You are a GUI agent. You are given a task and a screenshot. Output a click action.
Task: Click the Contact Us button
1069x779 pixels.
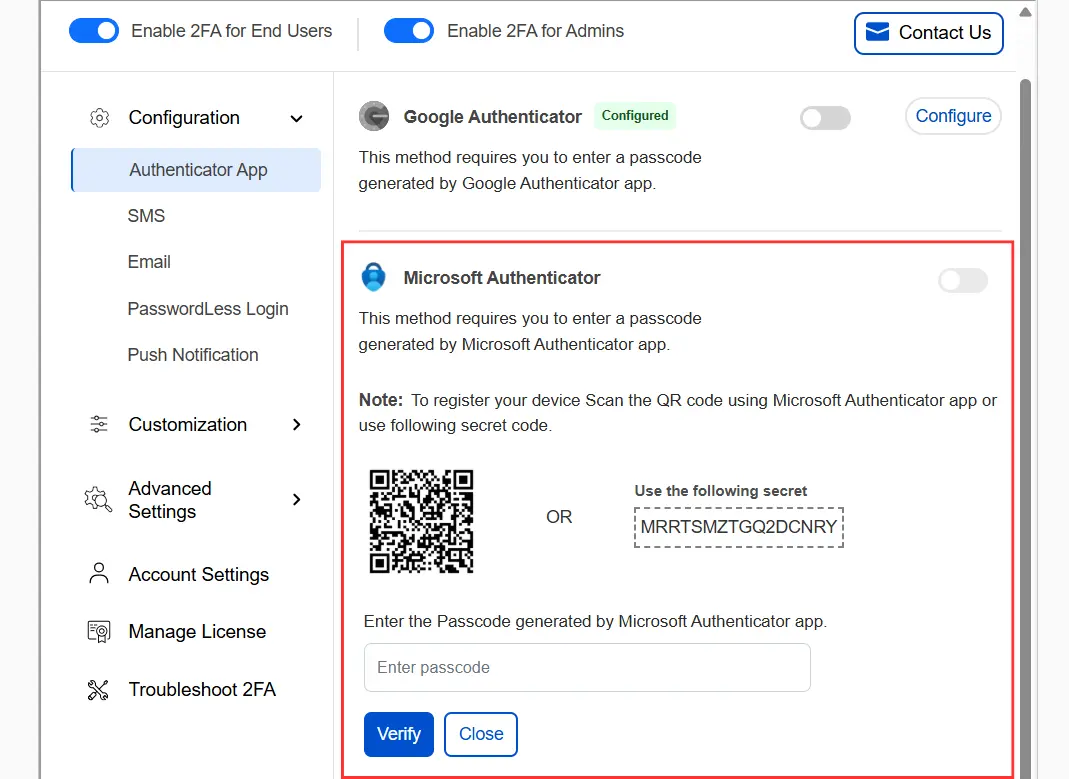tap(929, 33)
